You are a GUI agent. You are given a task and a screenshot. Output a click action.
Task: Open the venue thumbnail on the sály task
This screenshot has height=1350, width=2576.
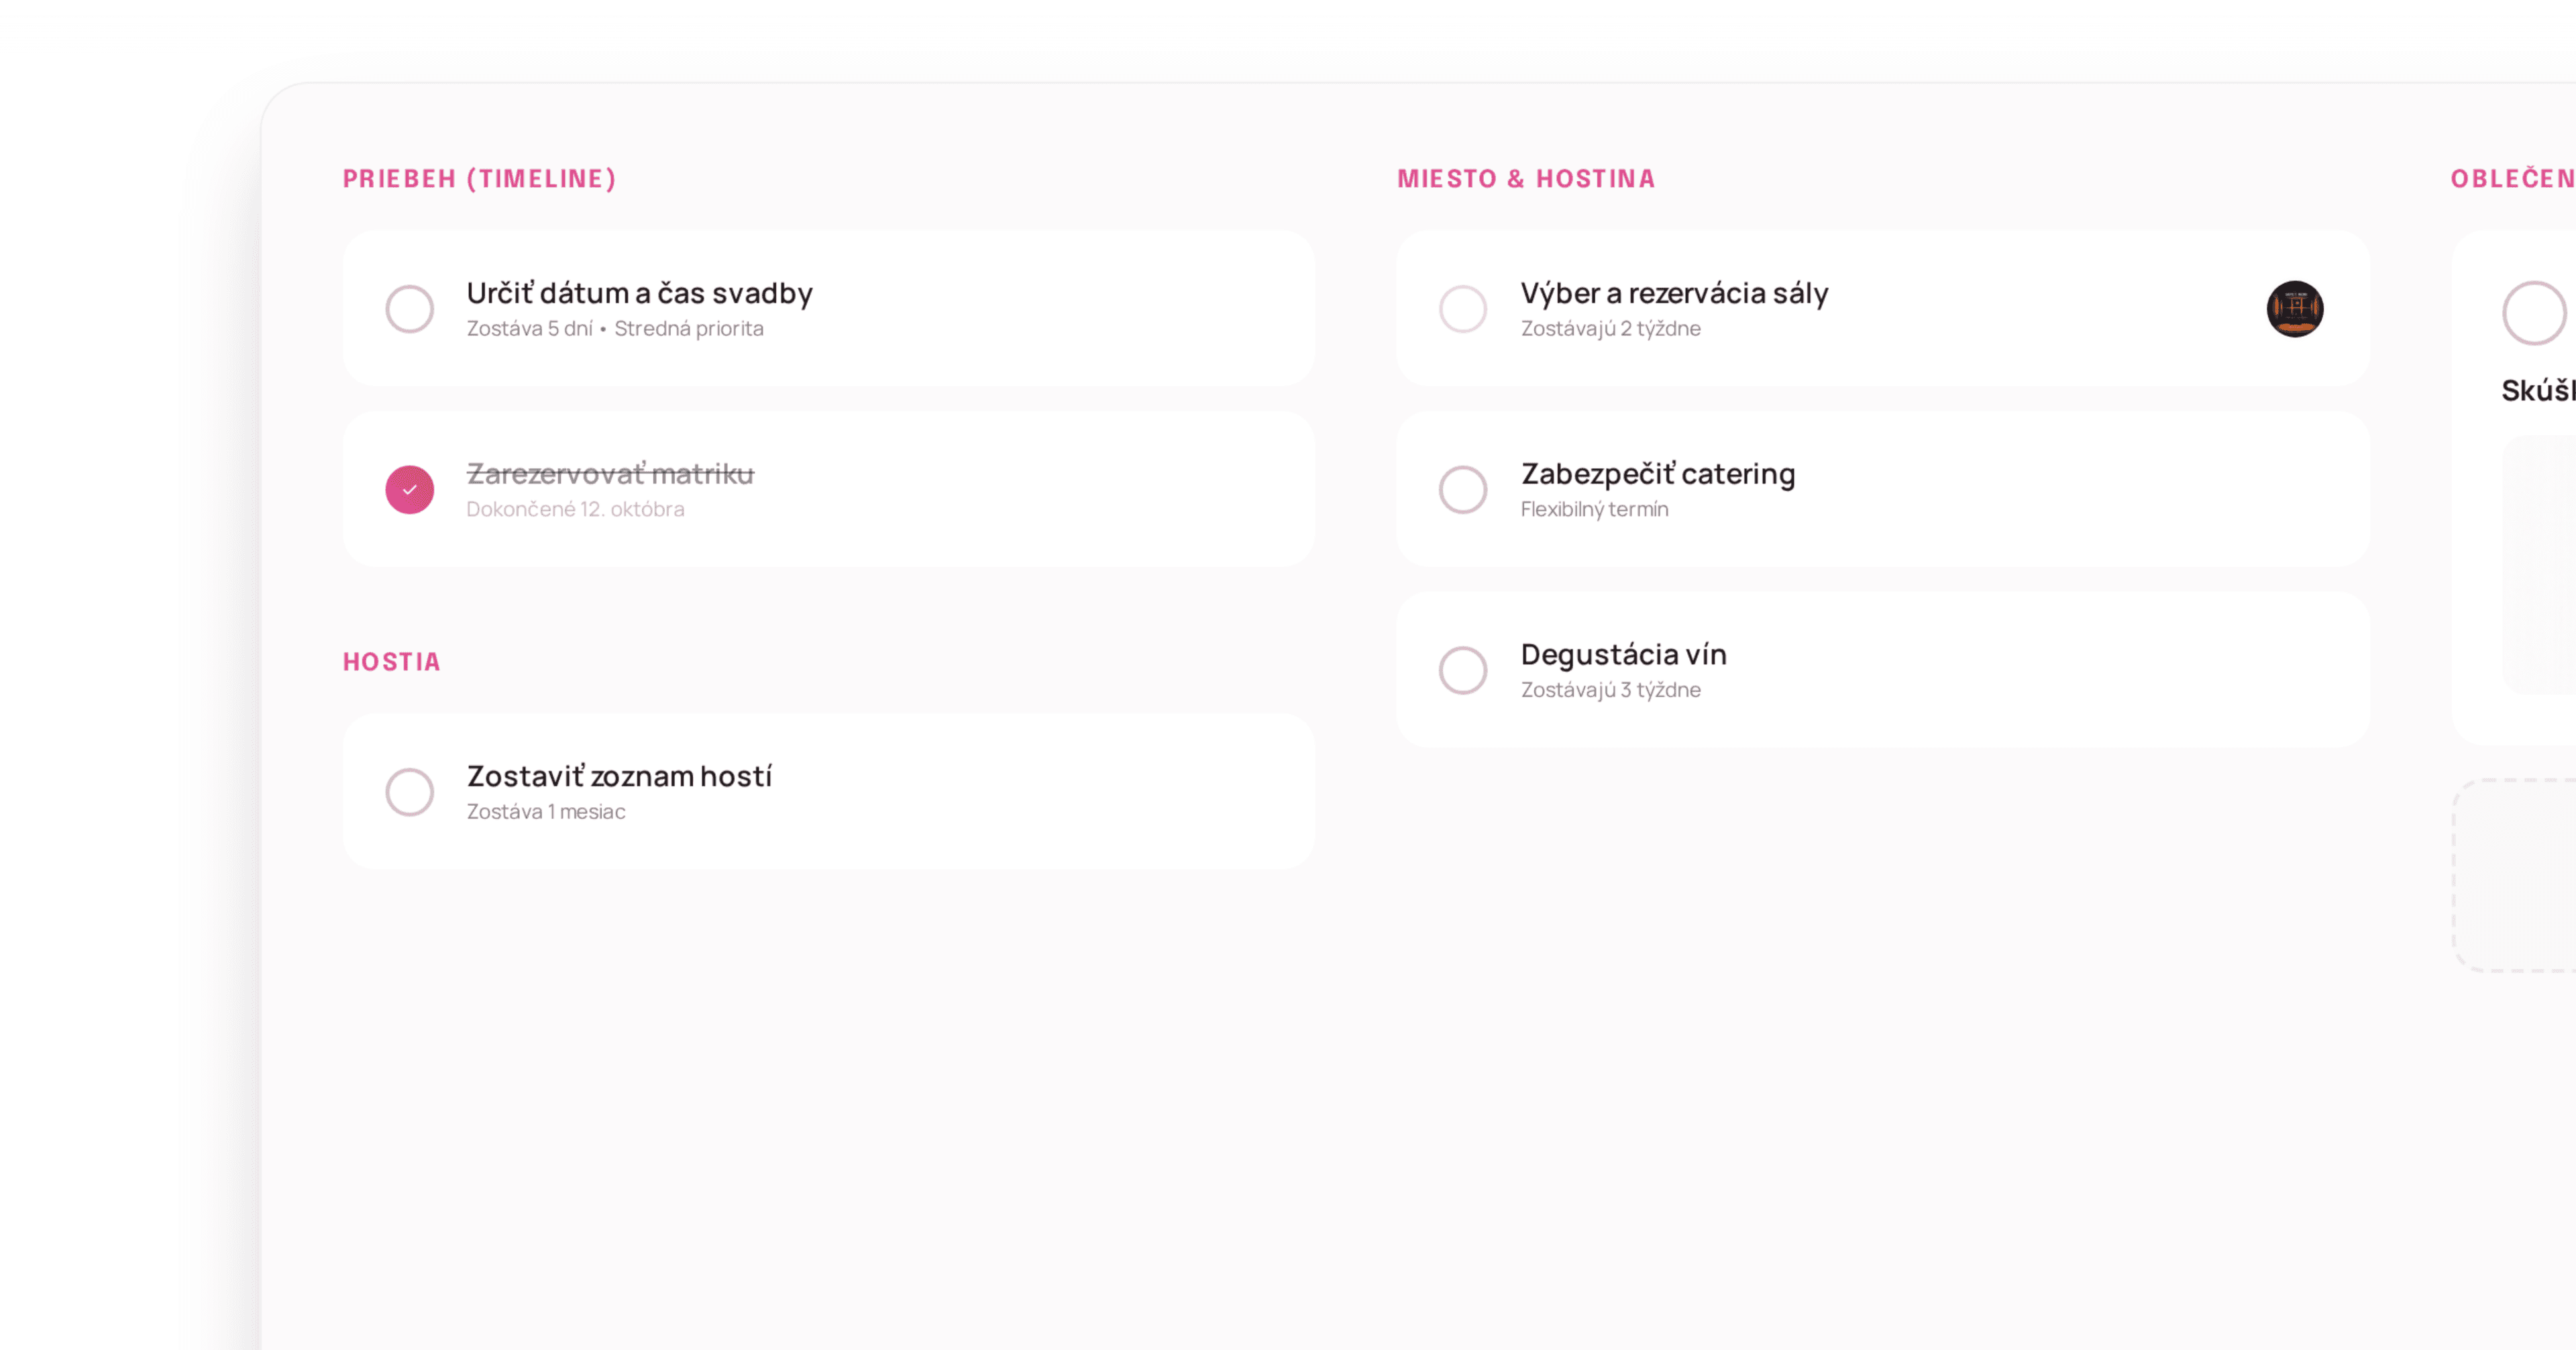click(x=2295, y=309)
